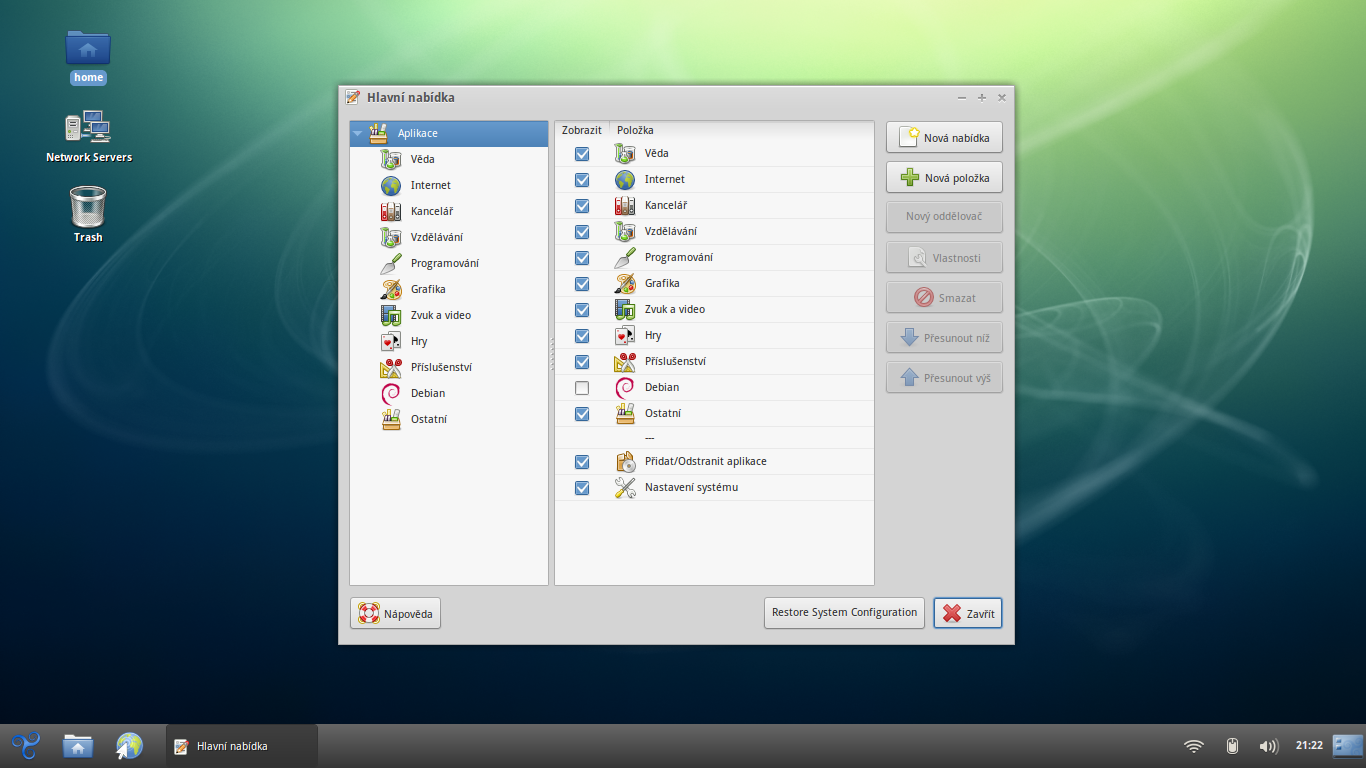Uncheck the Vzdělávání visibility checkbox
The width and height of the screenshot is (1366, 768).
pos(582,232)
